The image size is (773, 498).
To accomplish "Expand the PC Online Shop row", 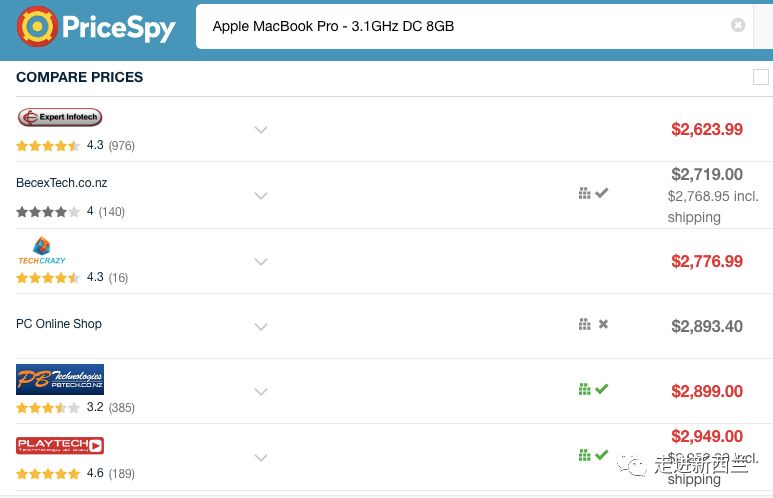I will [261, 327].
